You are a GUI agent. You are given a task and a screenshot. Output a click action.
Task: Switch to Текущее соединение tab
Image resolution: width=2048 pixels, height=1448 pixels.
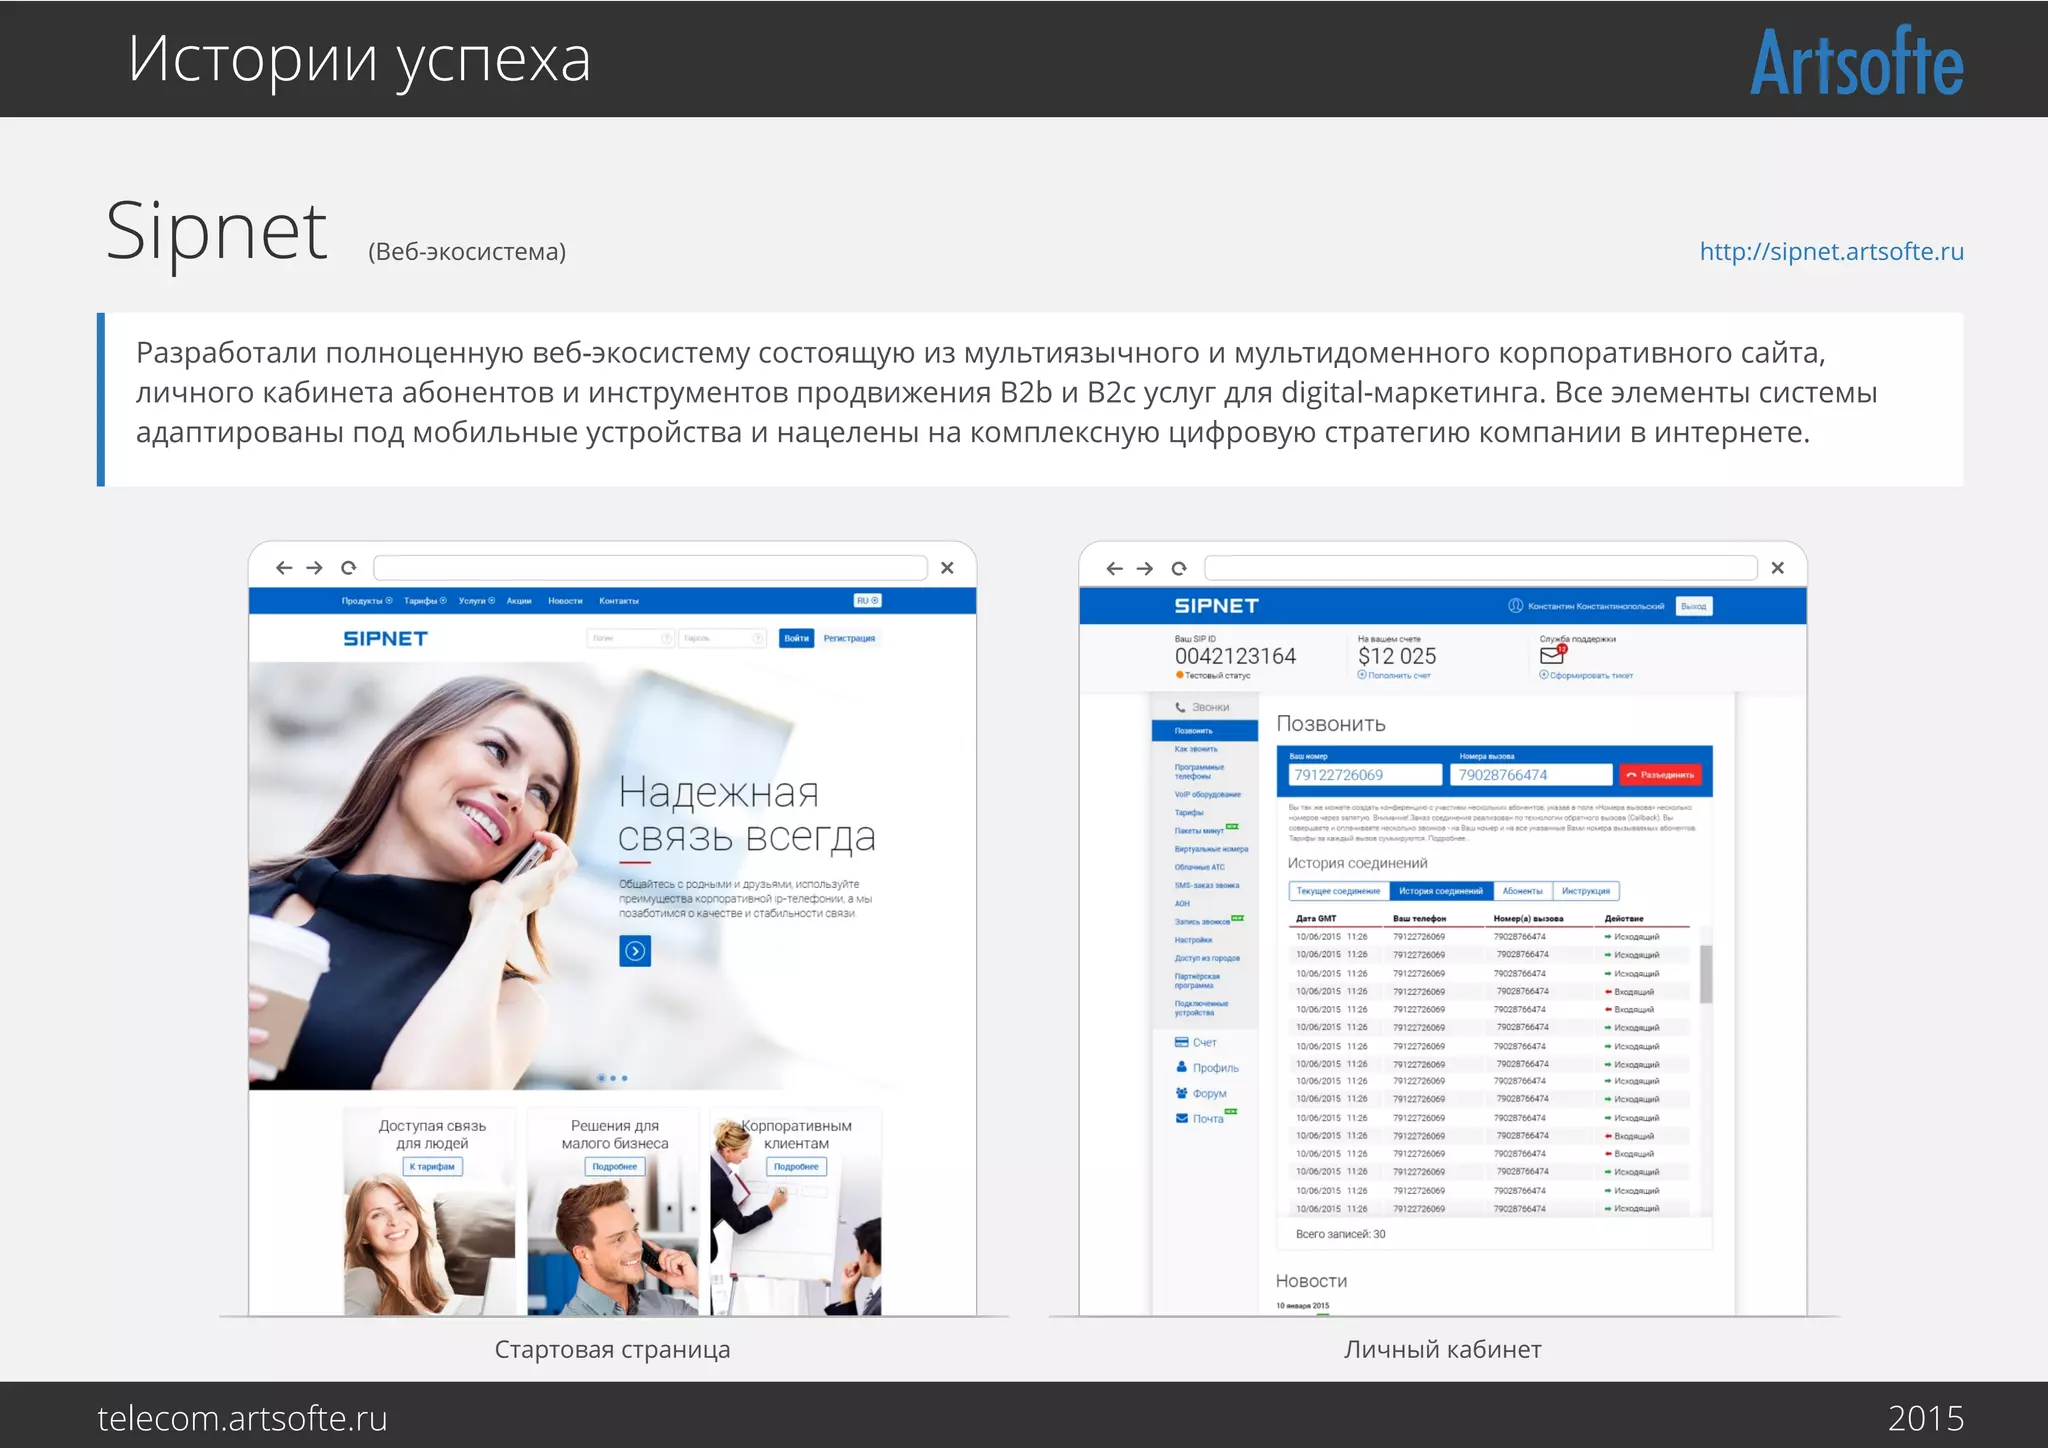click(x=1338, y=891)
